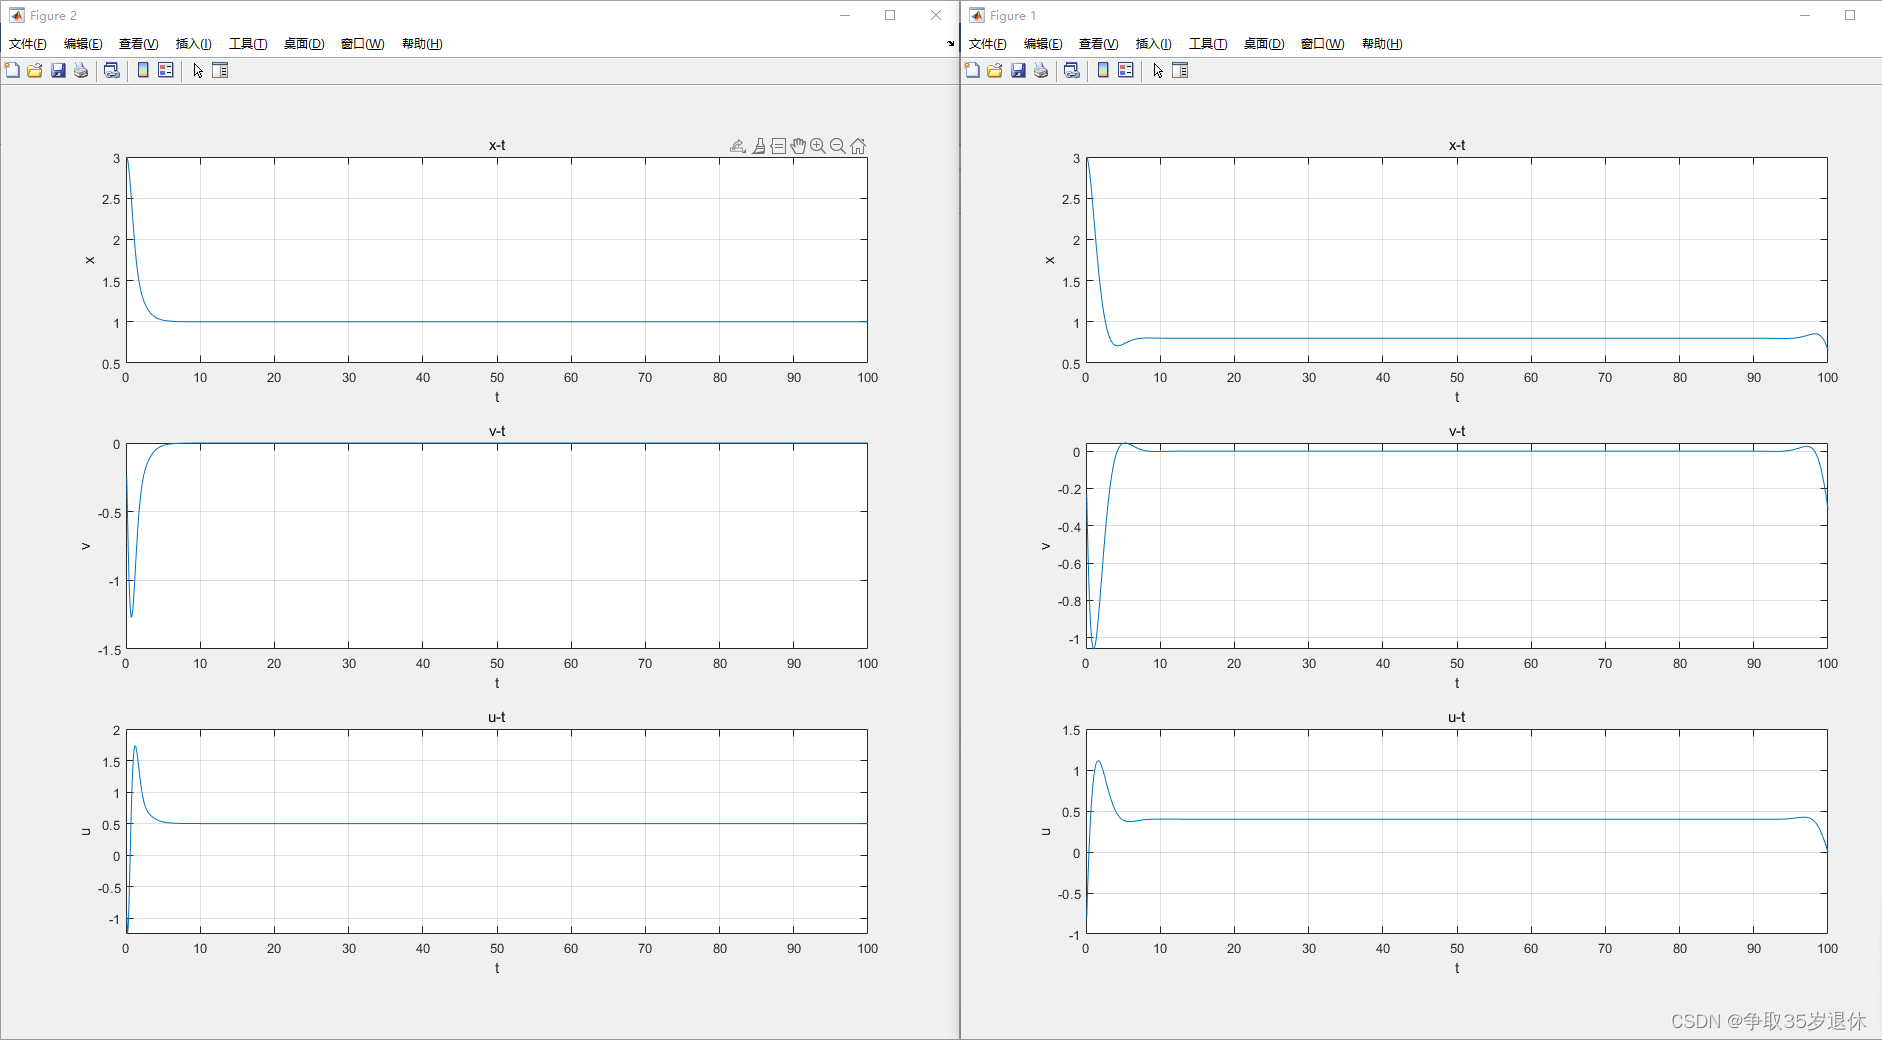The height and width of the screenshot is (1040, 1882).
Task: Enable Edit Plot arrow tool in Figure 2
Action: point(198,70)
